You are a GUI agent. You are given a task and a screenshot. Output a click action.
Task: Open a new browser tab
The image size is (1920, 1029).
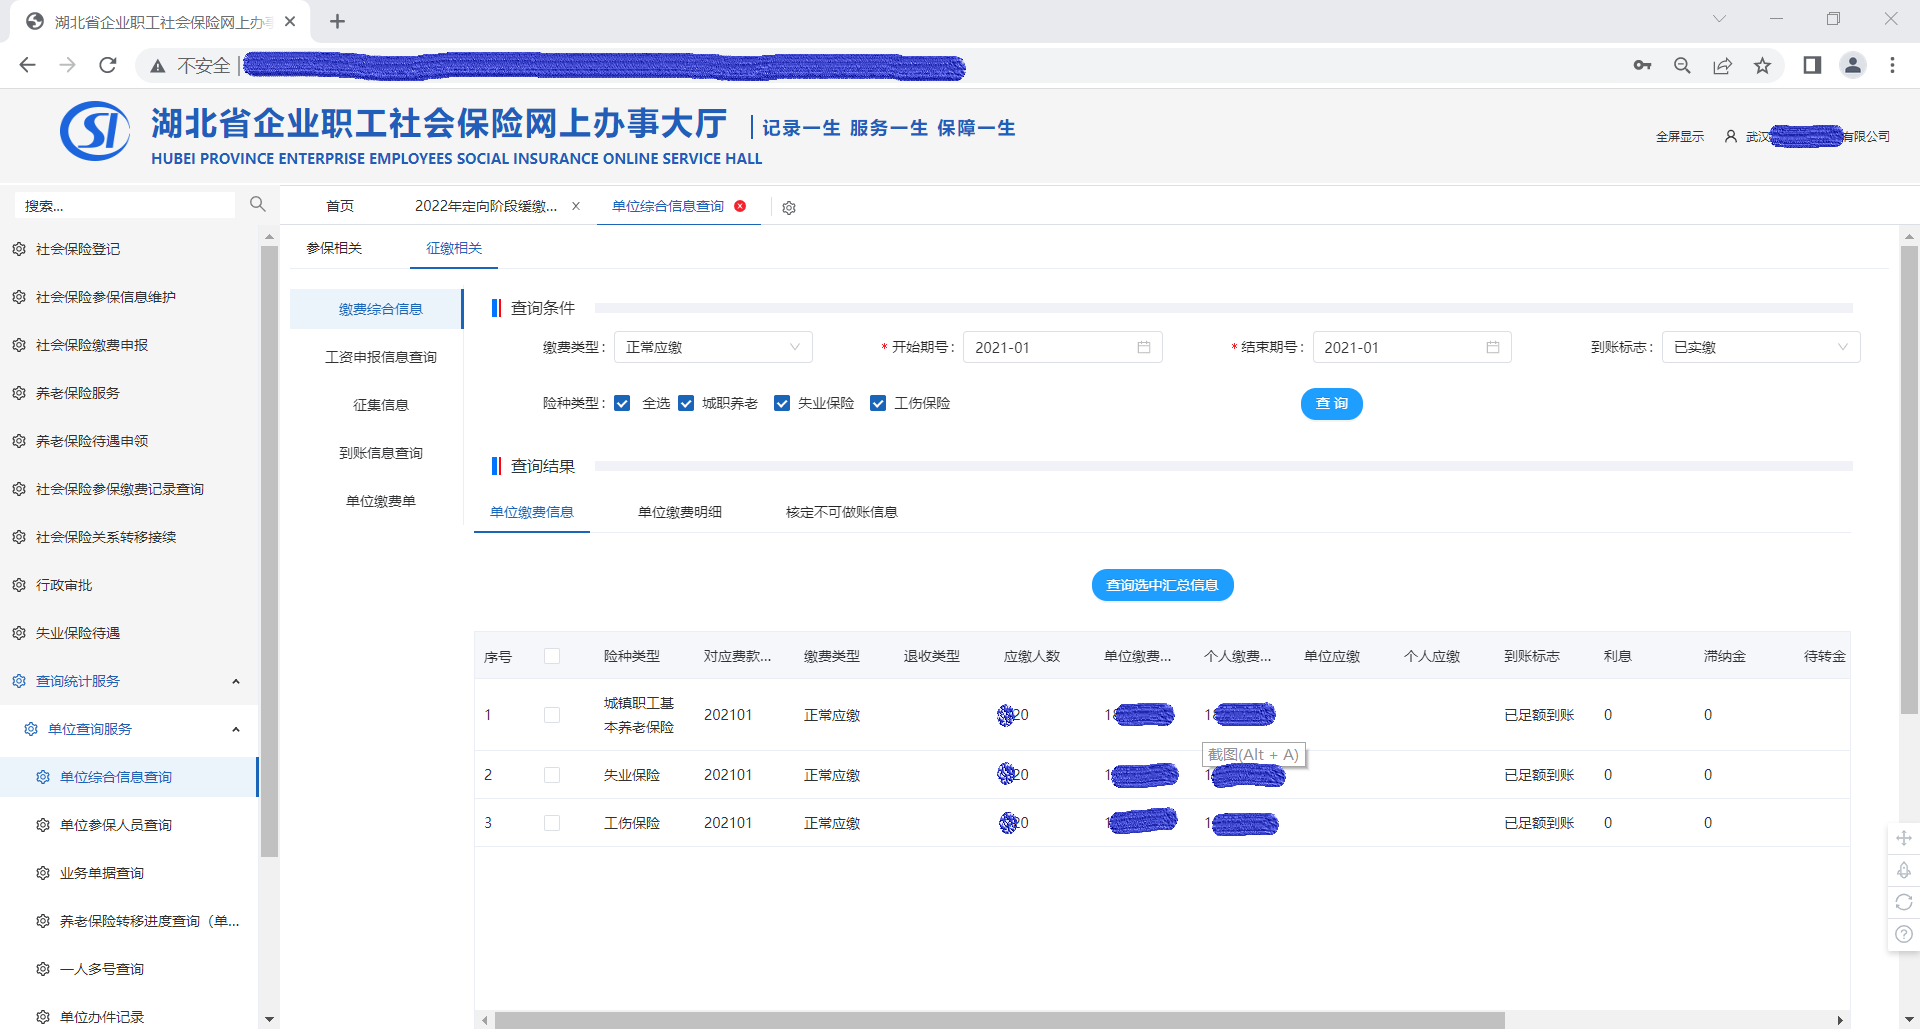(337, 21)
